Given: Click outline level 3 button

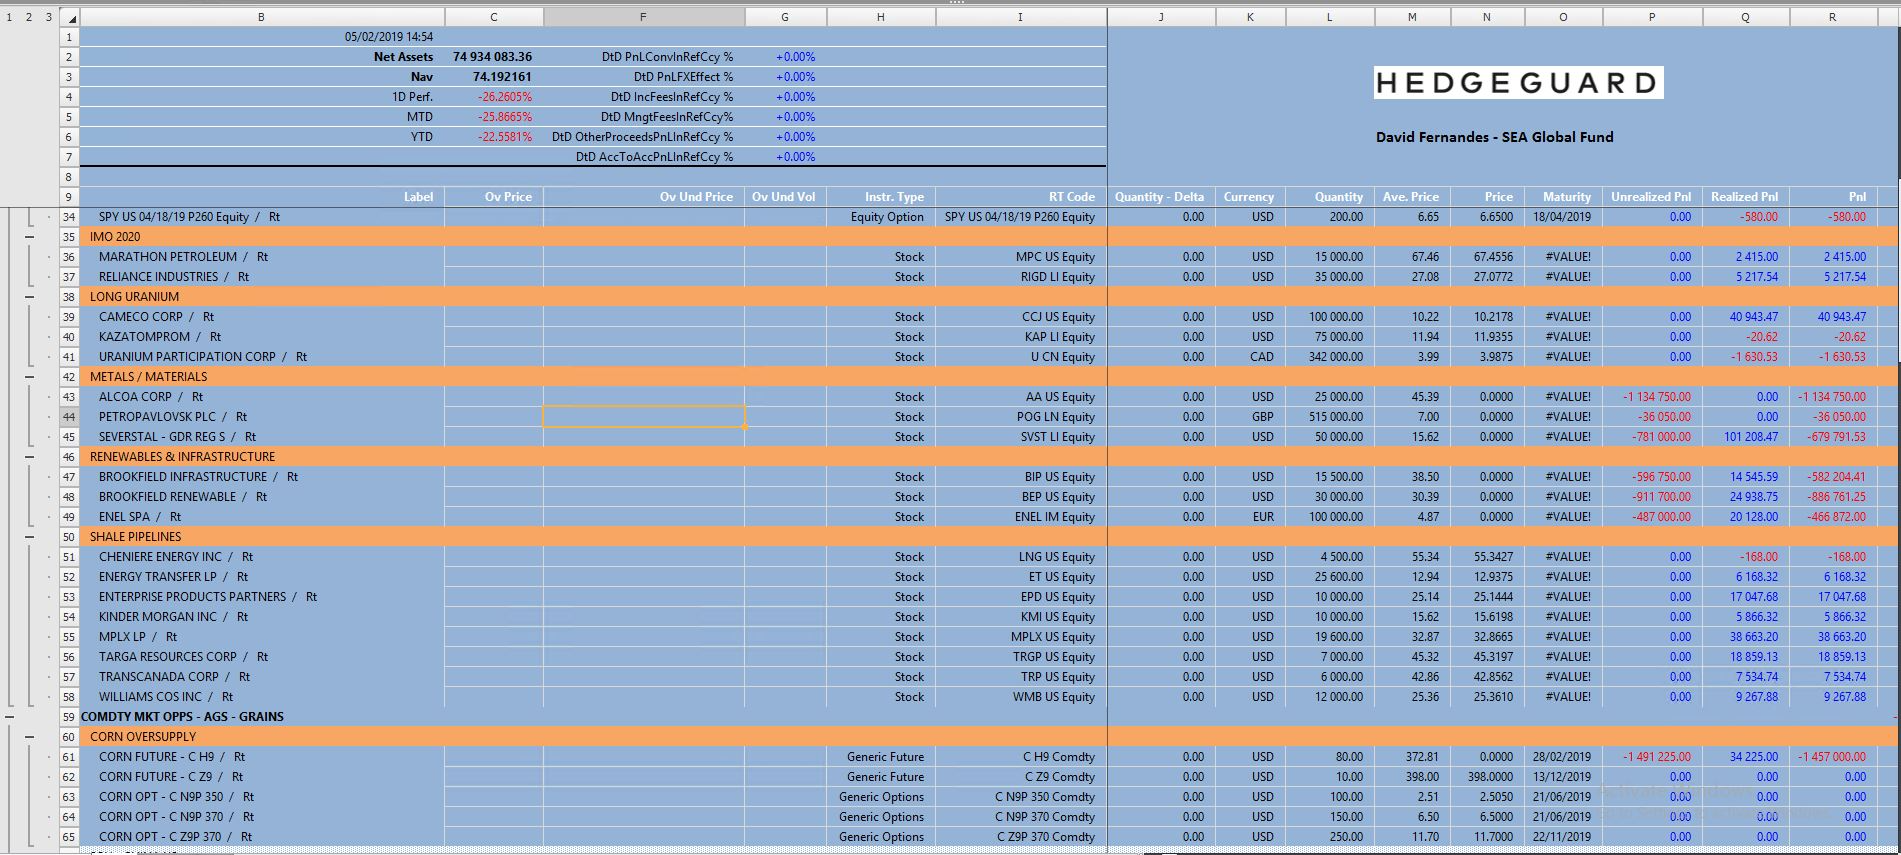Looking at the screenshot, I should tap(48, 17).
